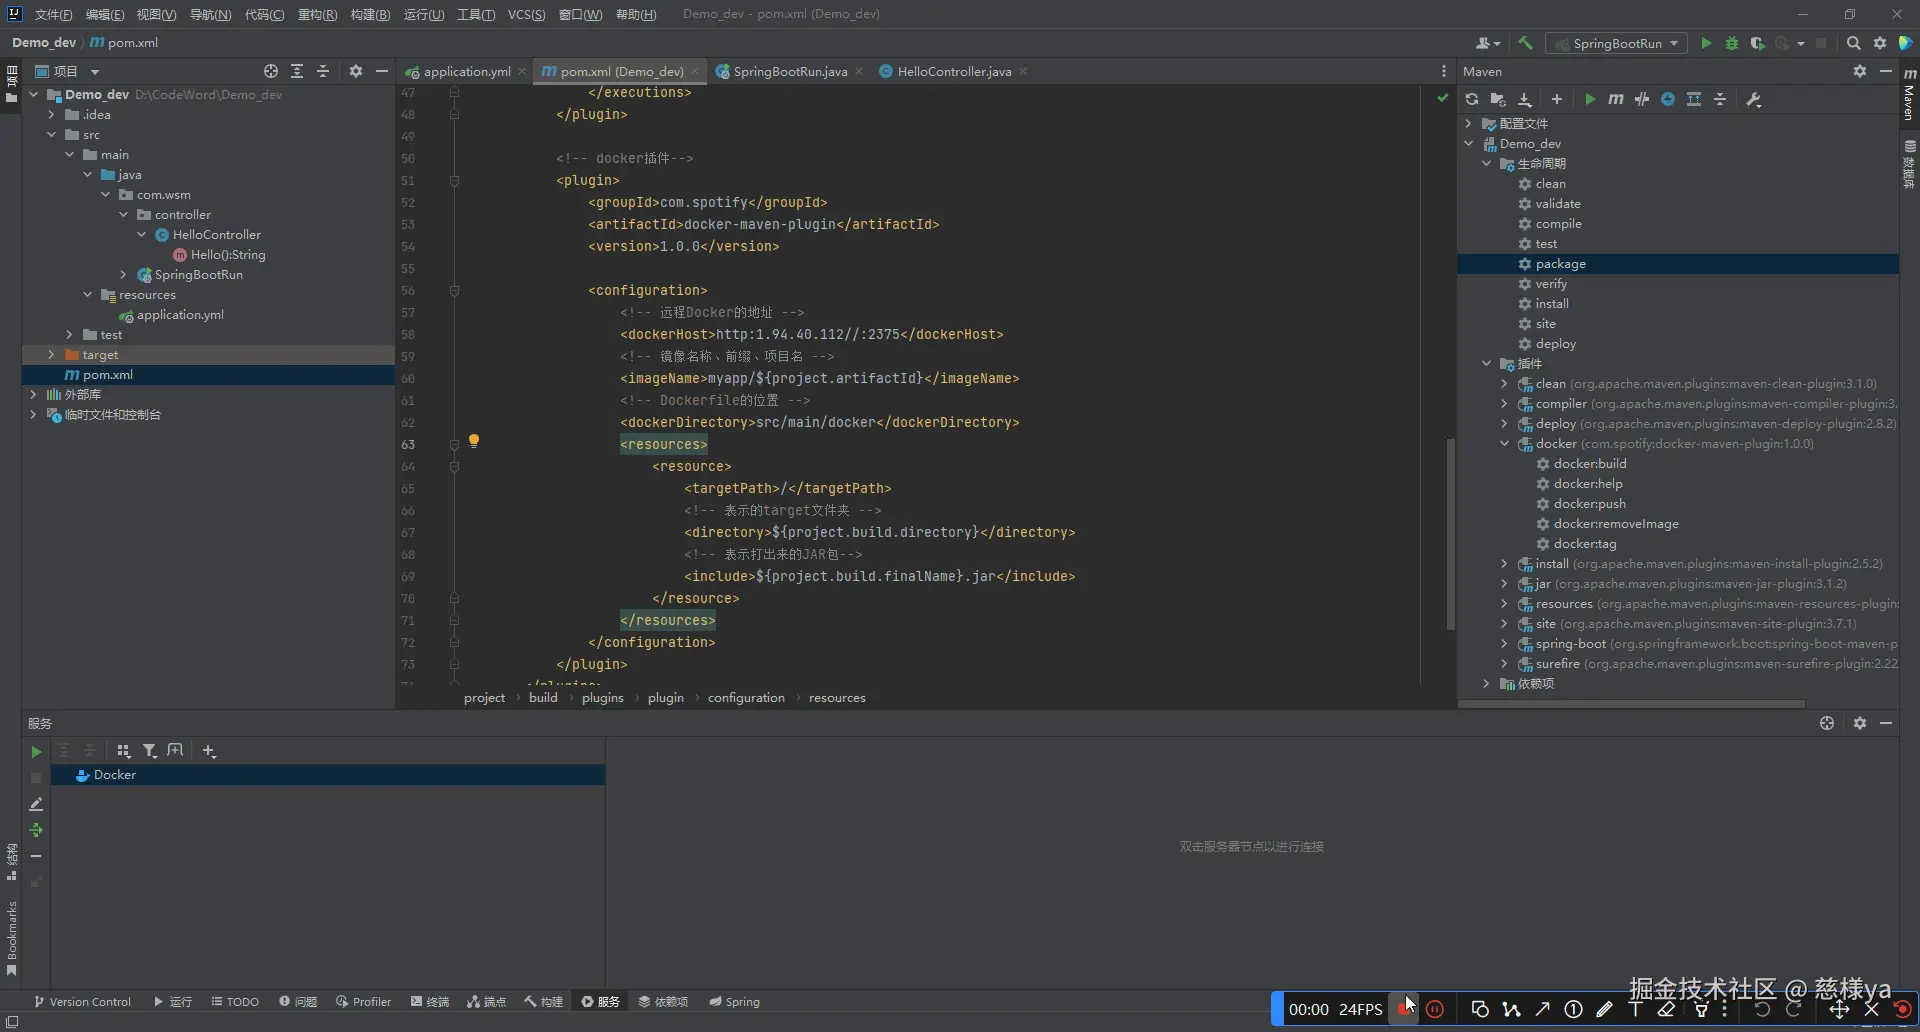The width and height of the screenshot is (1920, 1032).
Task: Open the 重构 menu
Action: 317,14
